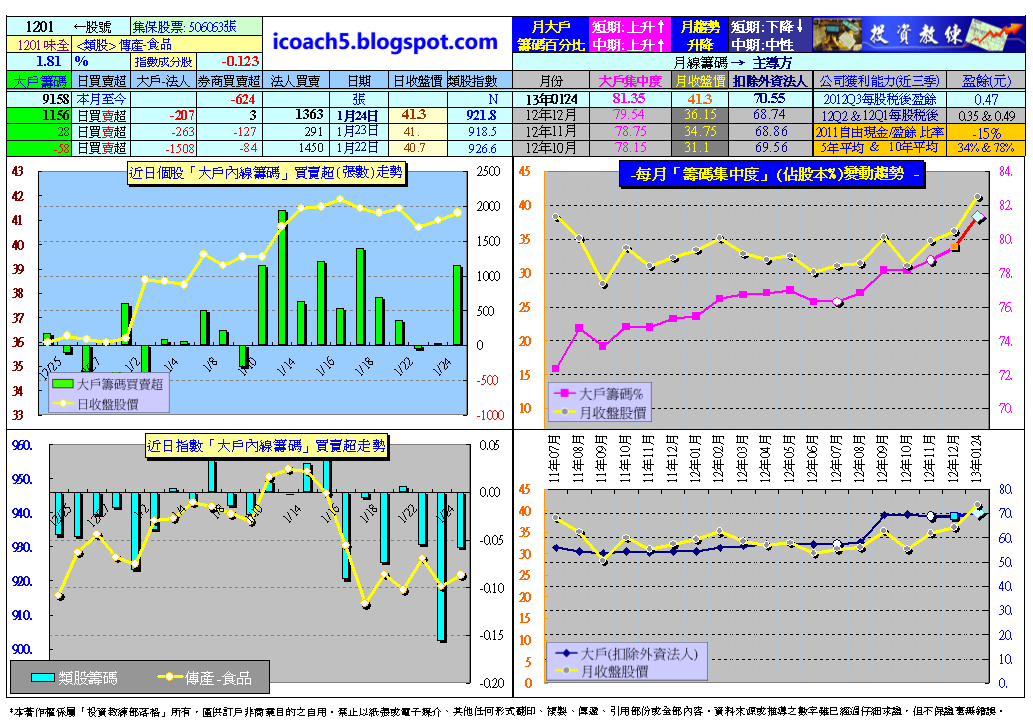Select the 79.54 concentration value
Screen dimensions: 1033x723
[x=630, y=115]
